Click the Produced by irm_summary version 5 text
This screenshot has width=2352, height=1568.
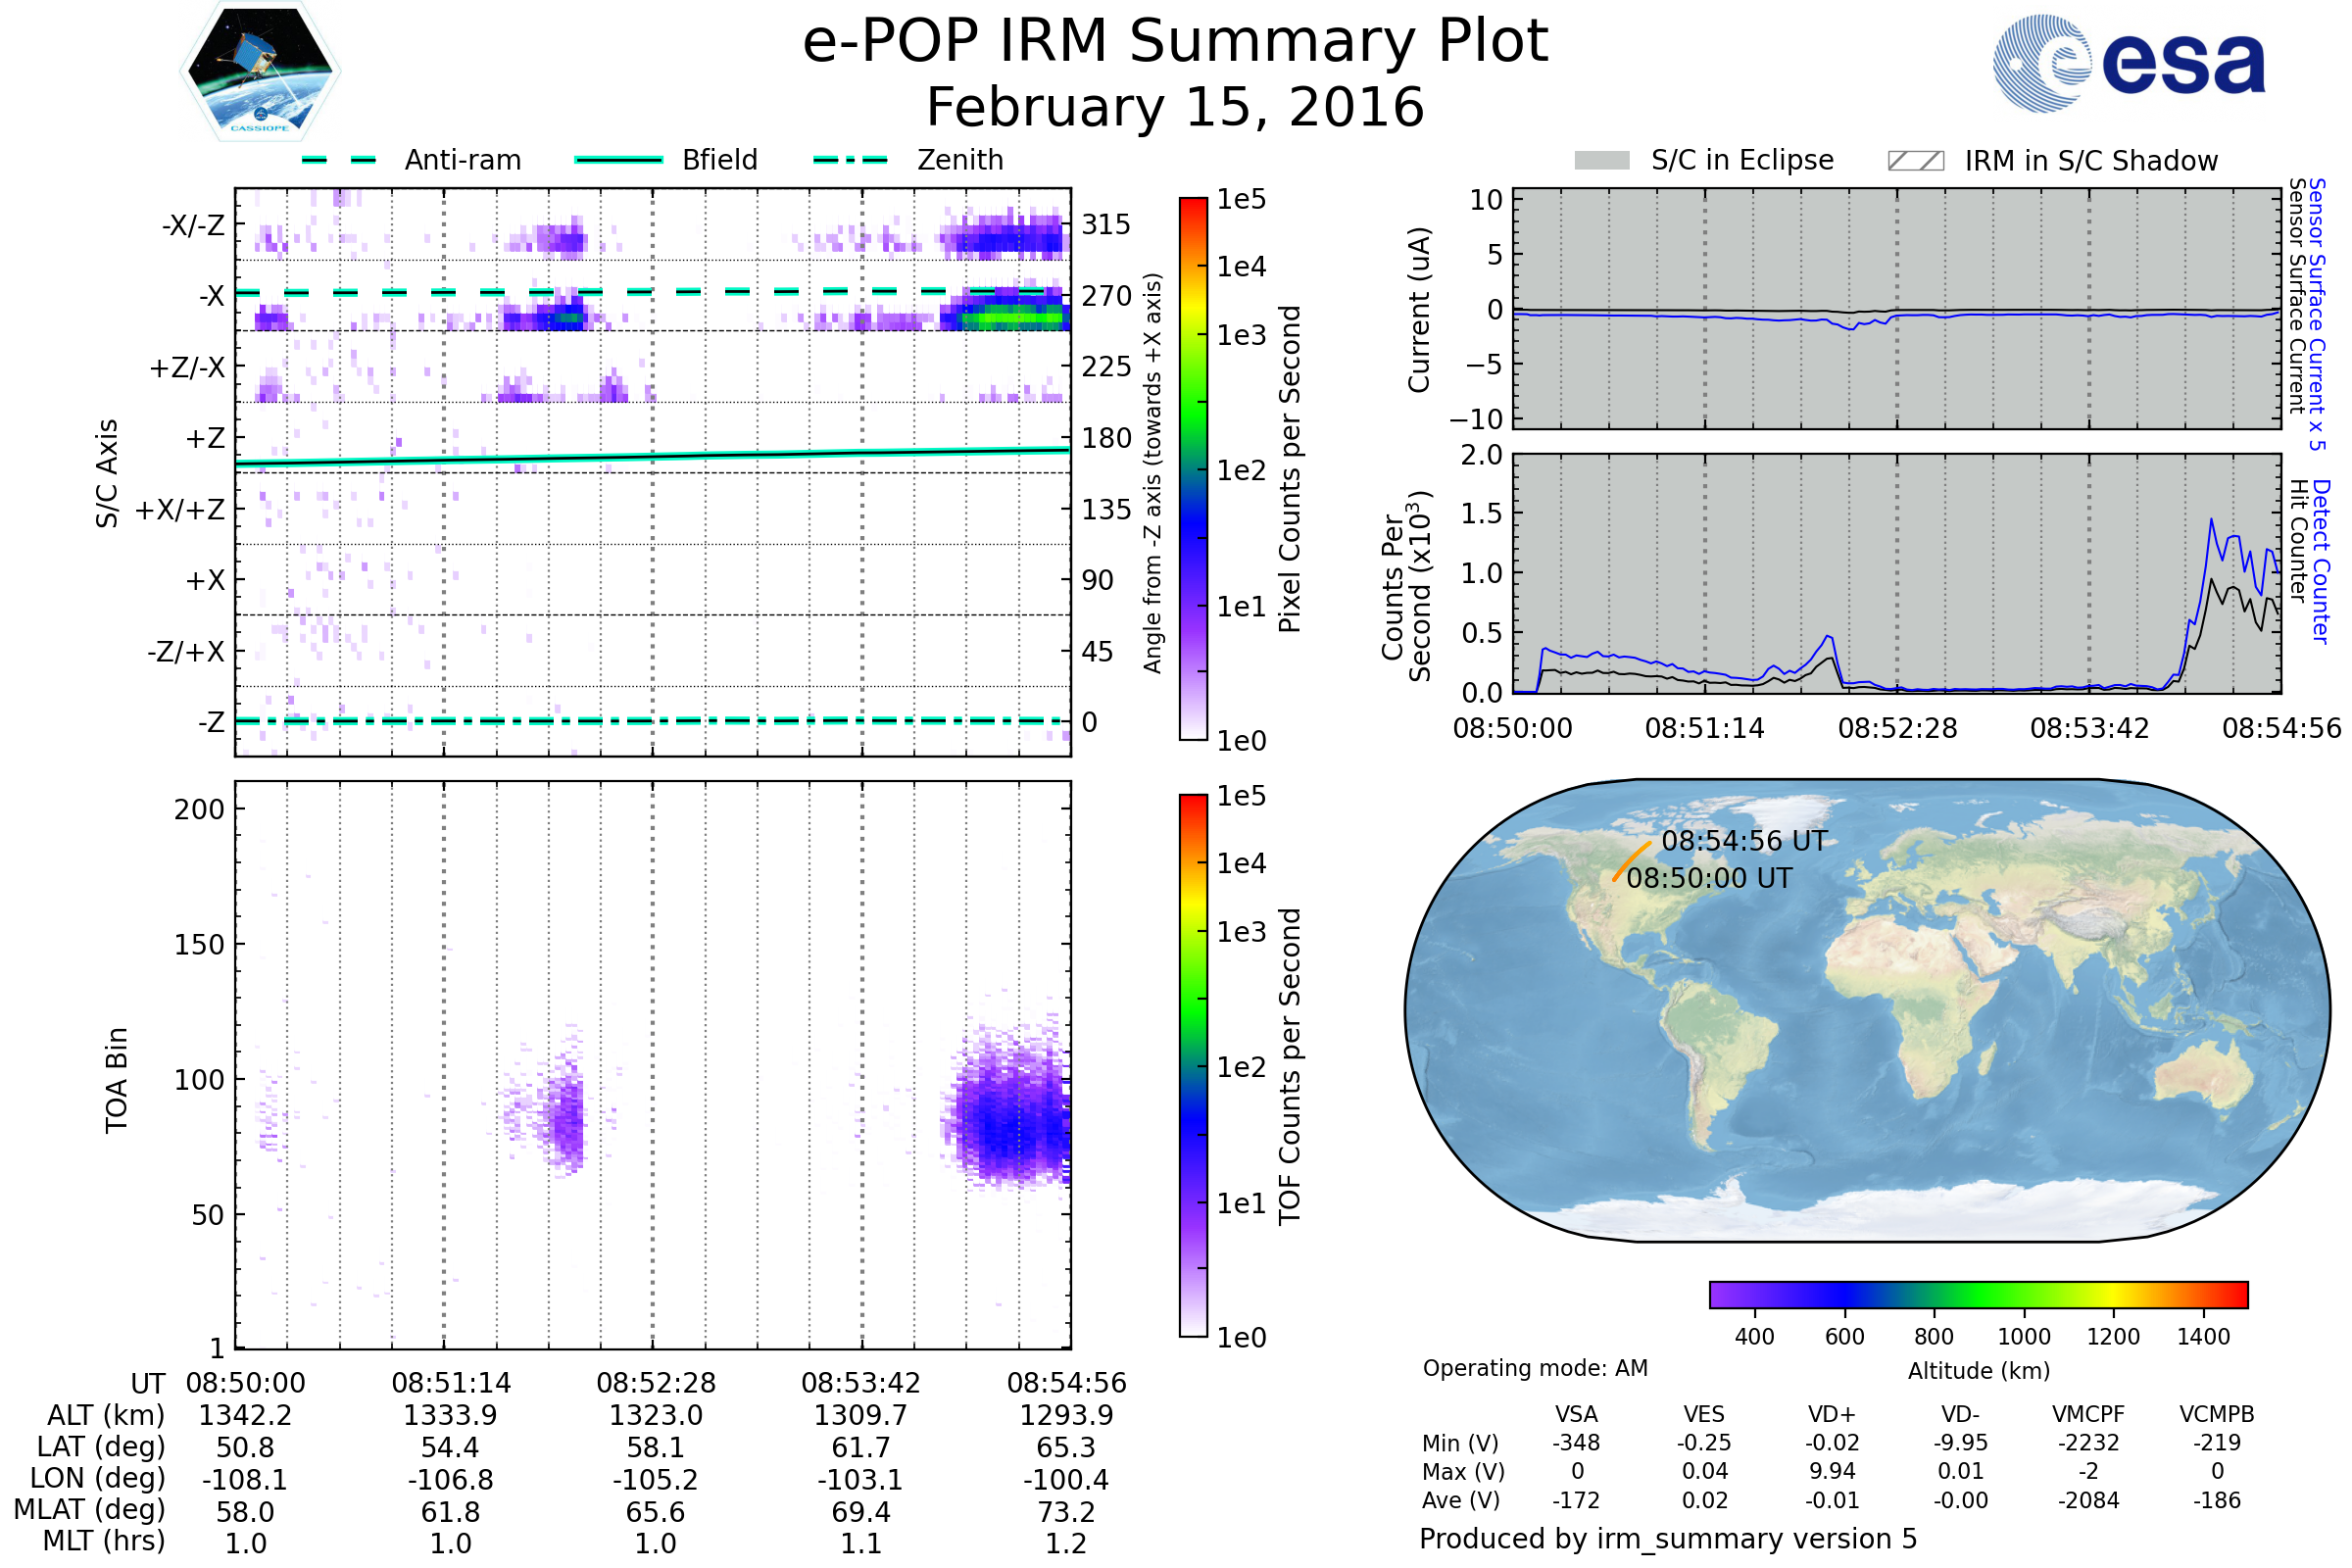(x=1667, y=1539)
